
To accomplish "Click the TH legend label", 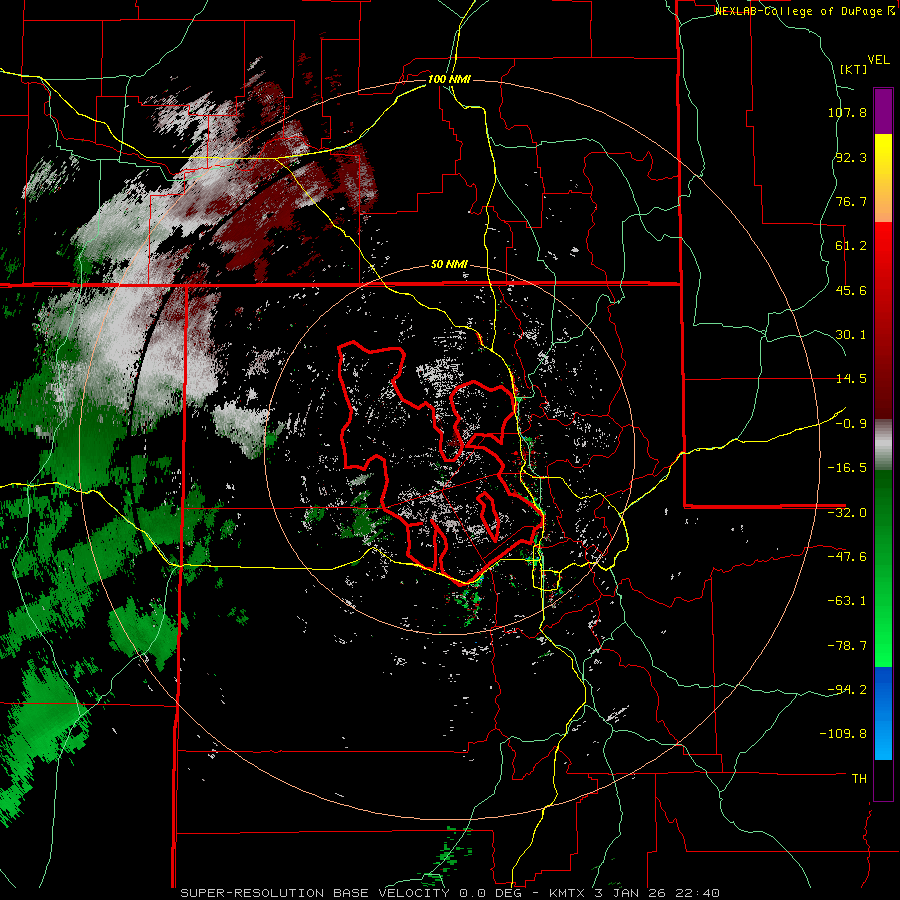I will click(x=859, y=779).
